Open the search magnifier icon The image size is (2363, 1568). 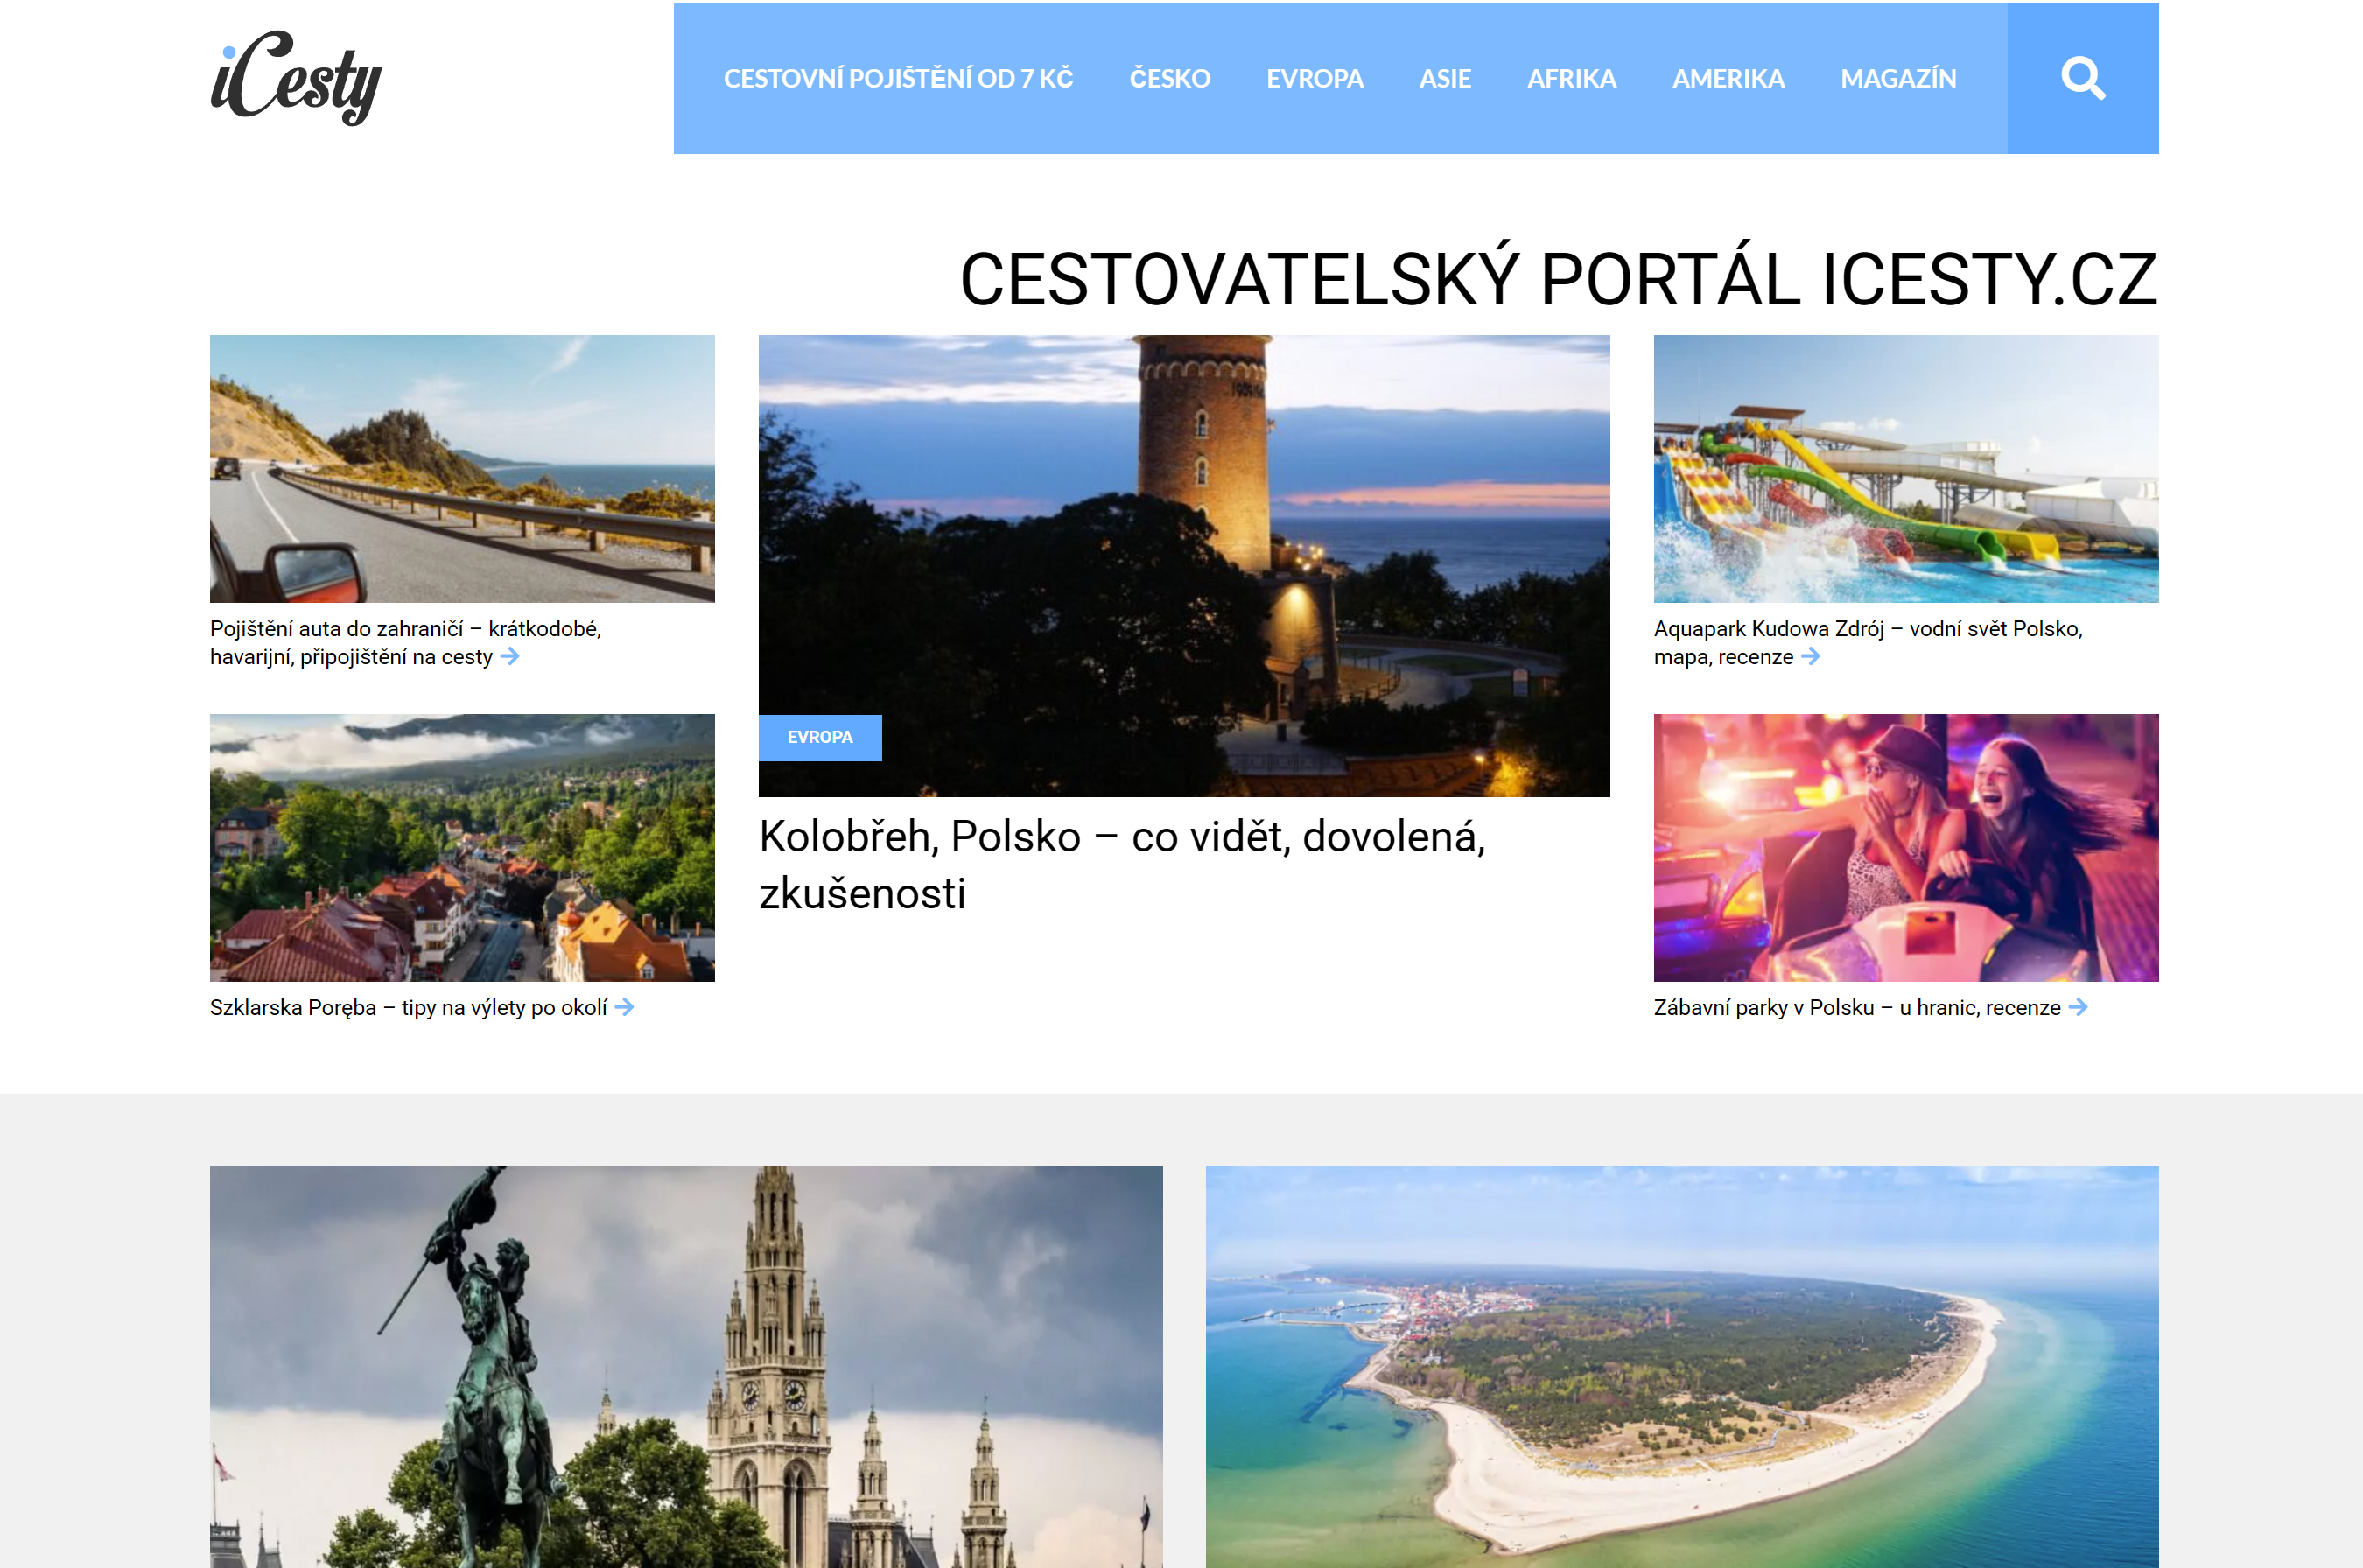[x=2082, y=78]
